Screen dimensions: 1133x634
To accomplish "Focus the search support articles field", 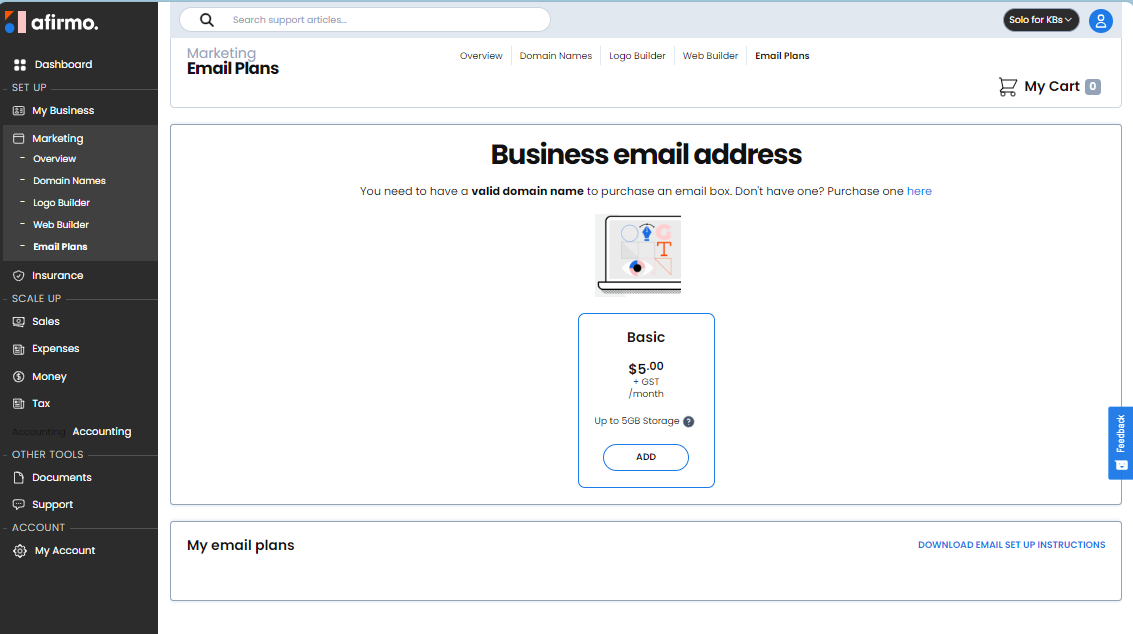I will (x=365, y=20).
